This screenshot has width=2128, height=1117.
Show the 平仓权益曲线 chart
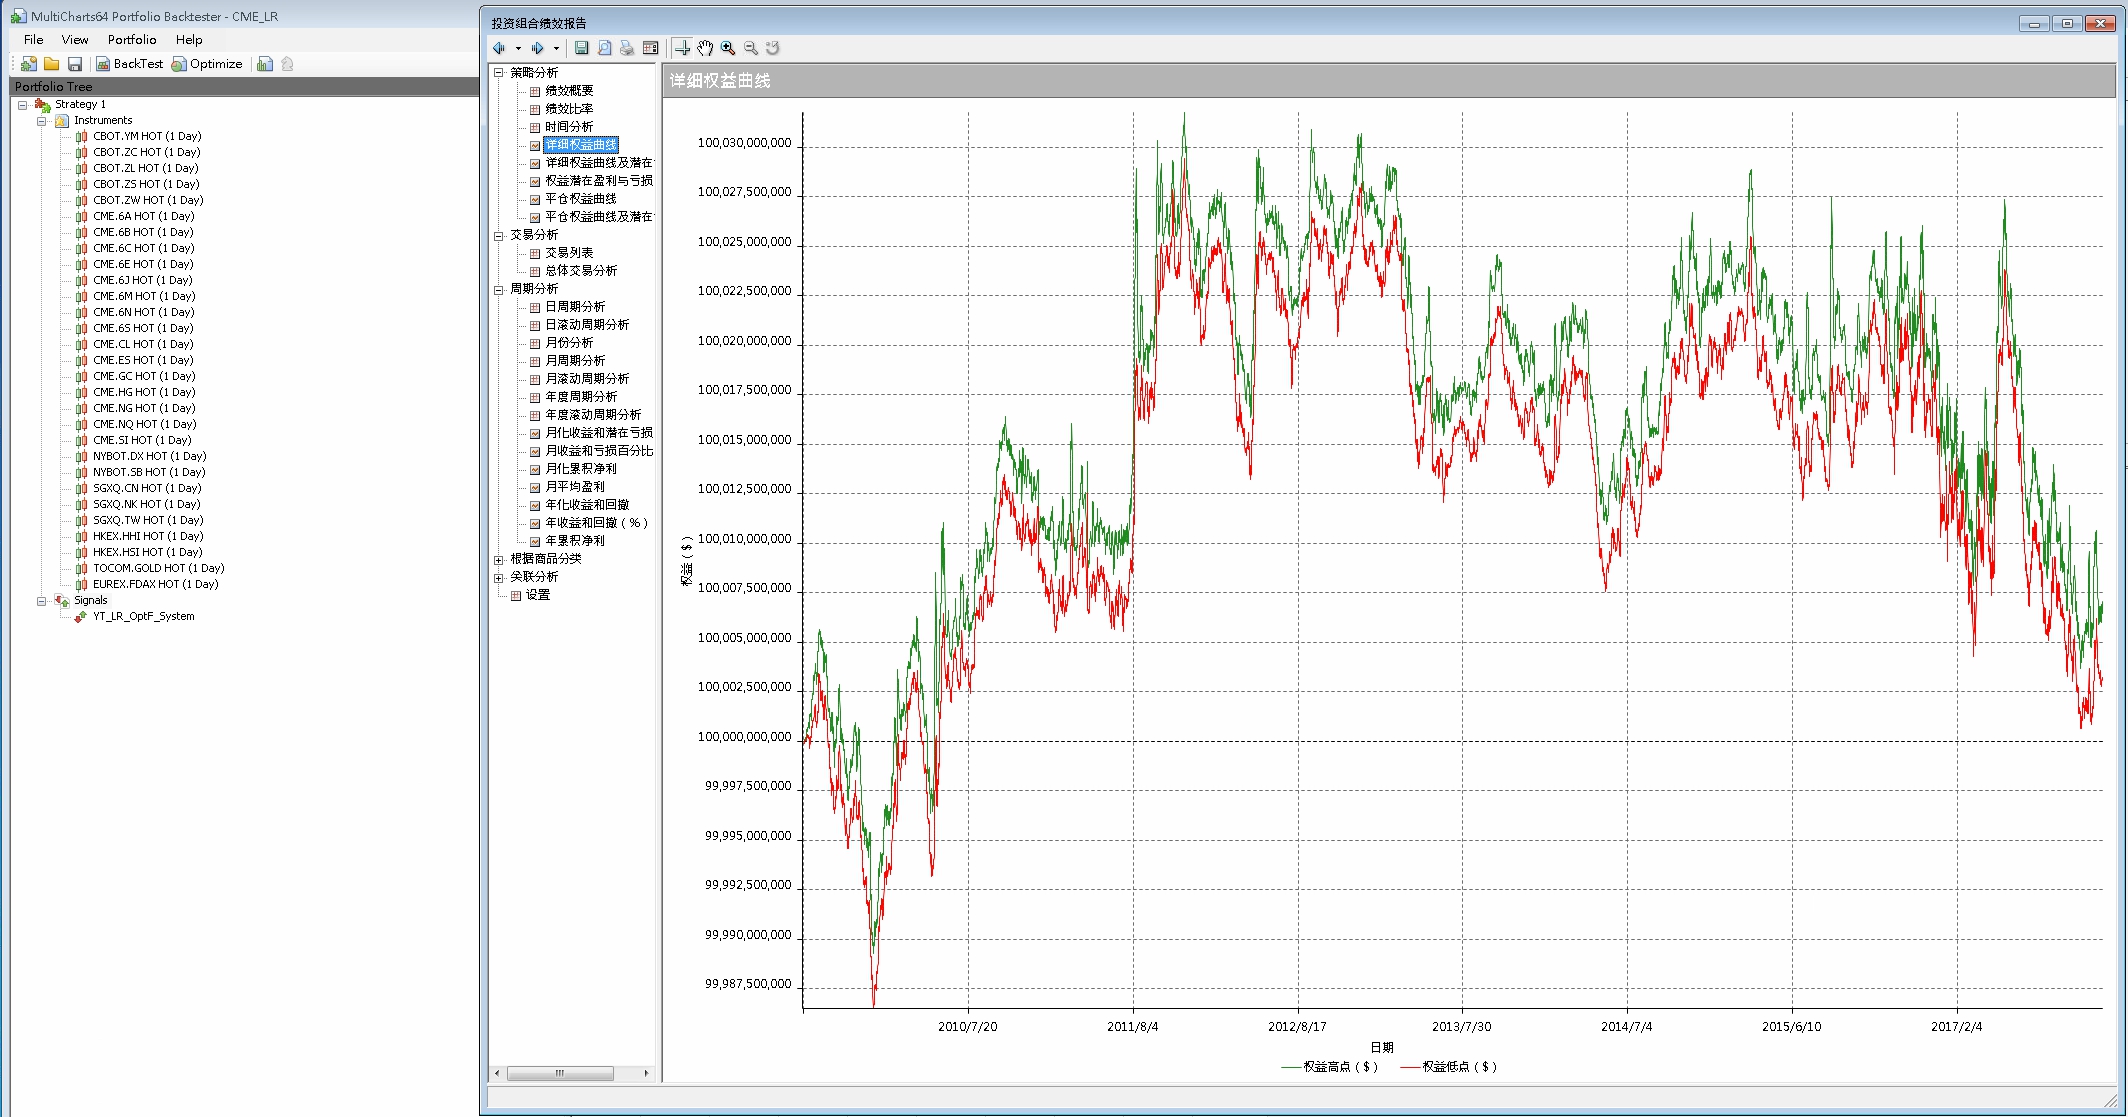pyautogui.click(x=581, y=199)
